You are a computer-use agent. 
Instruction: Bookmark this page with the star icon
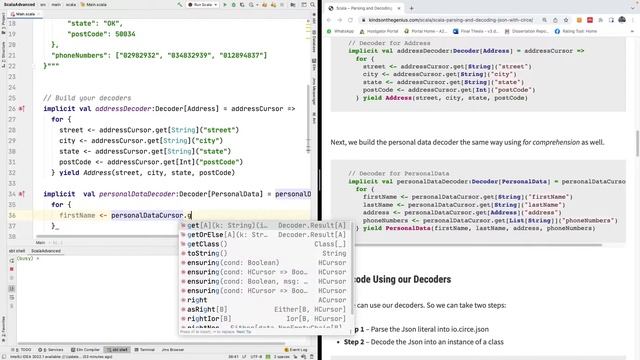tap(566, 20)
